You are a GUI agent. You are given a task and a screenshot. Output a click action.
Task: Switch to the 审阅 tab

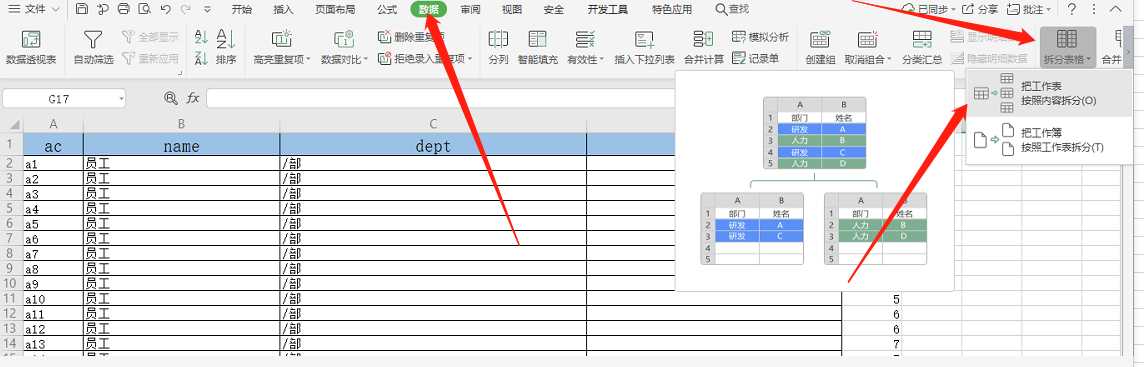(x=471, y=9)
